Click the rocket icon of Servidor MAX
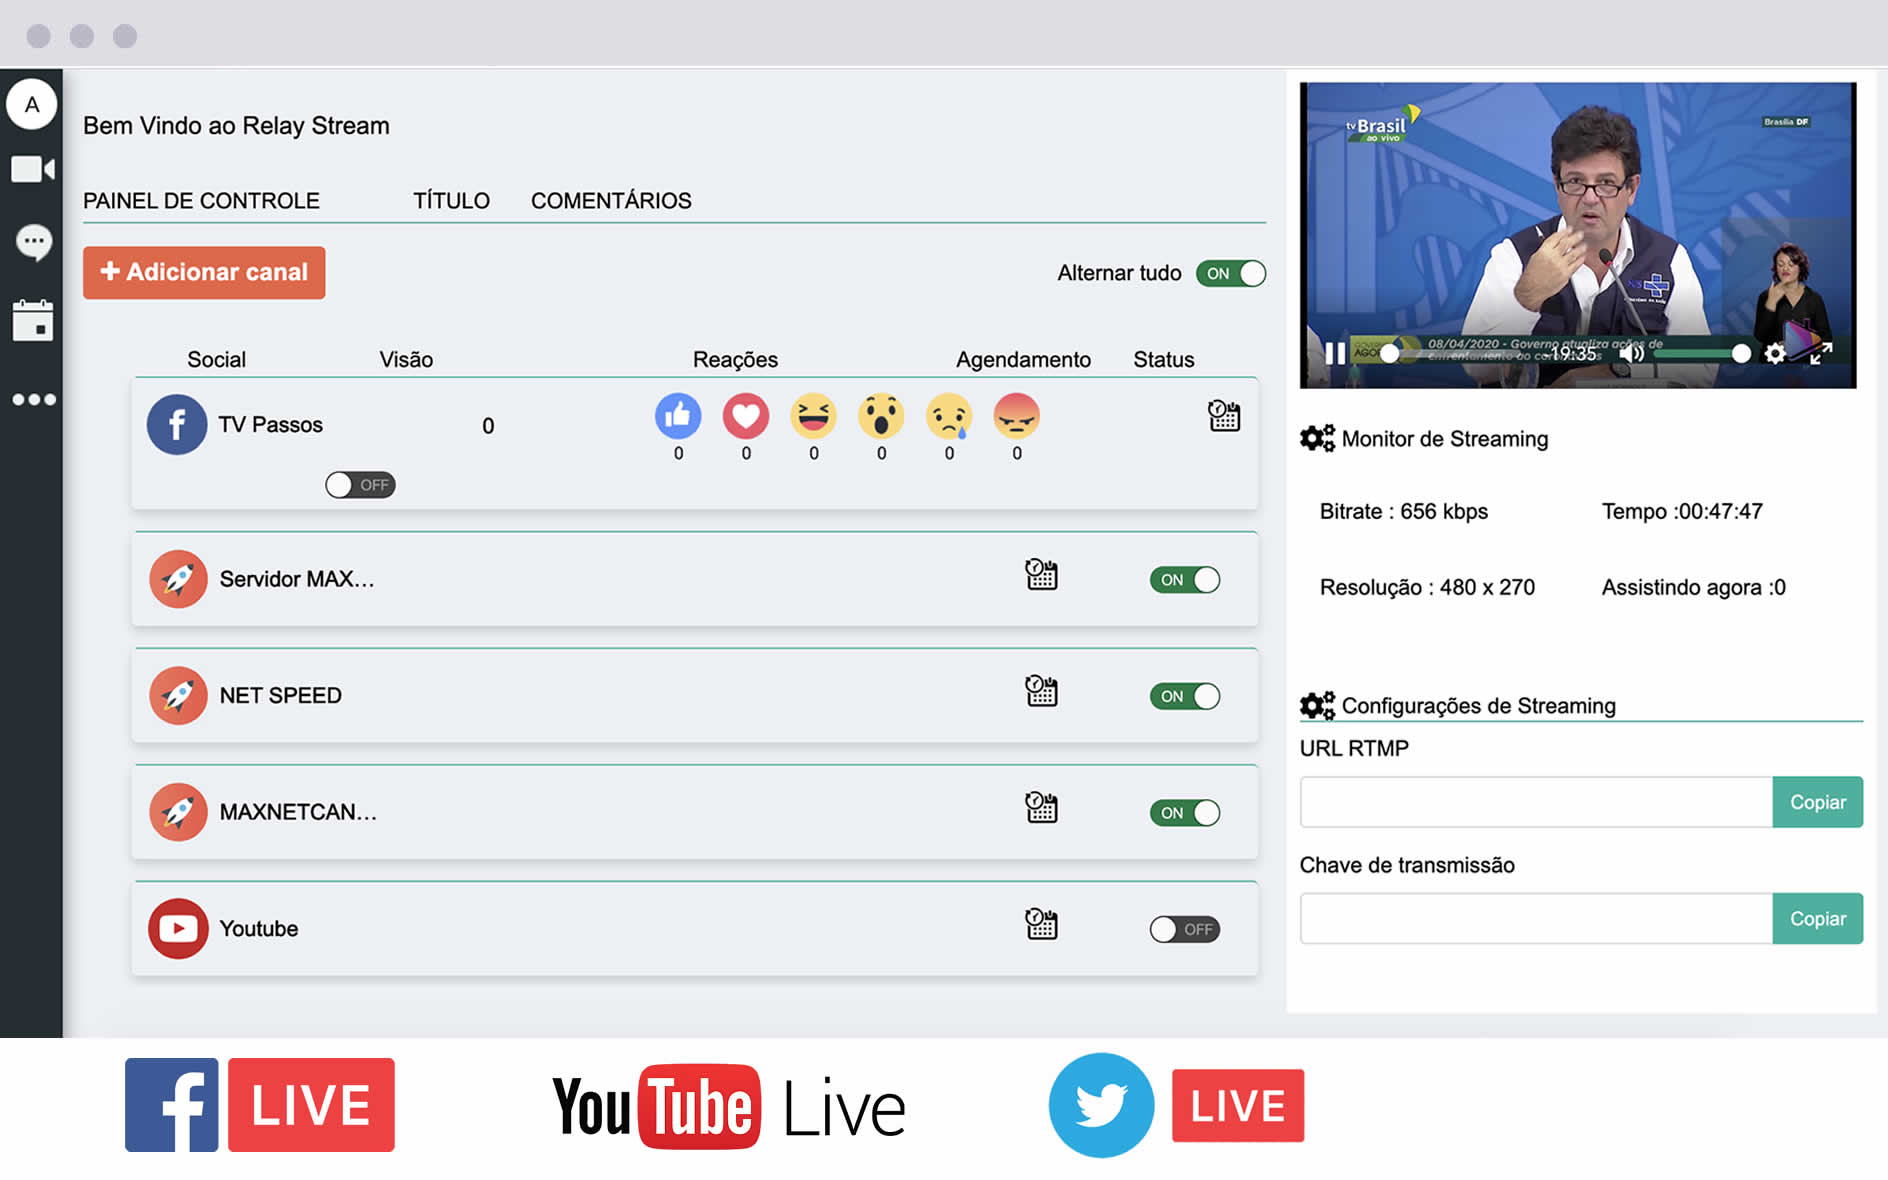 [x=178, y=579]
